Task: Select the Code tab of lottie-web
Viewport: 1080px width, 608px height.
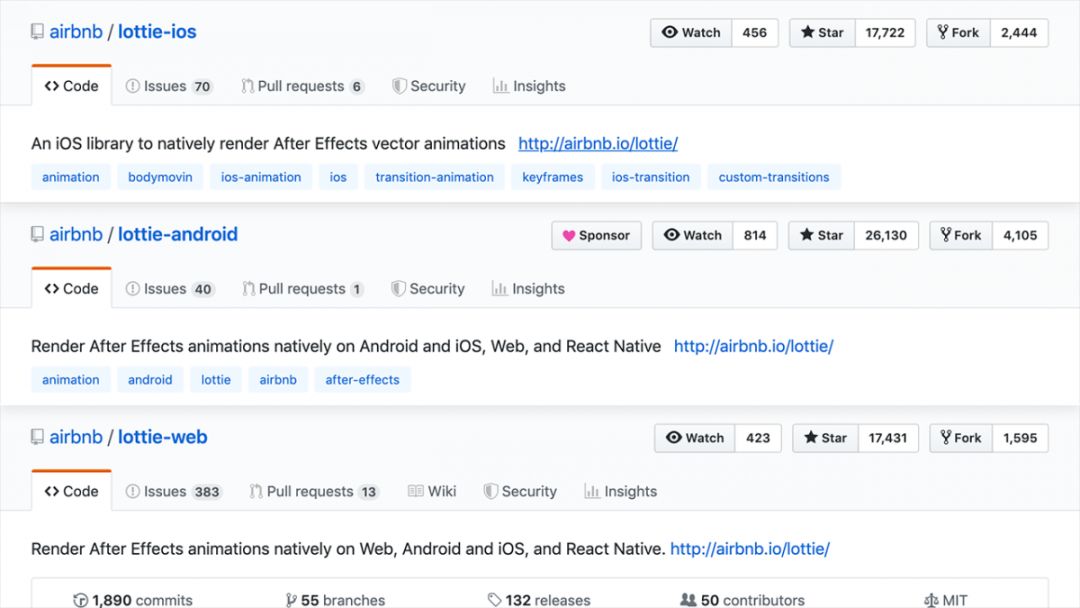Action: [x=72, y=491]
